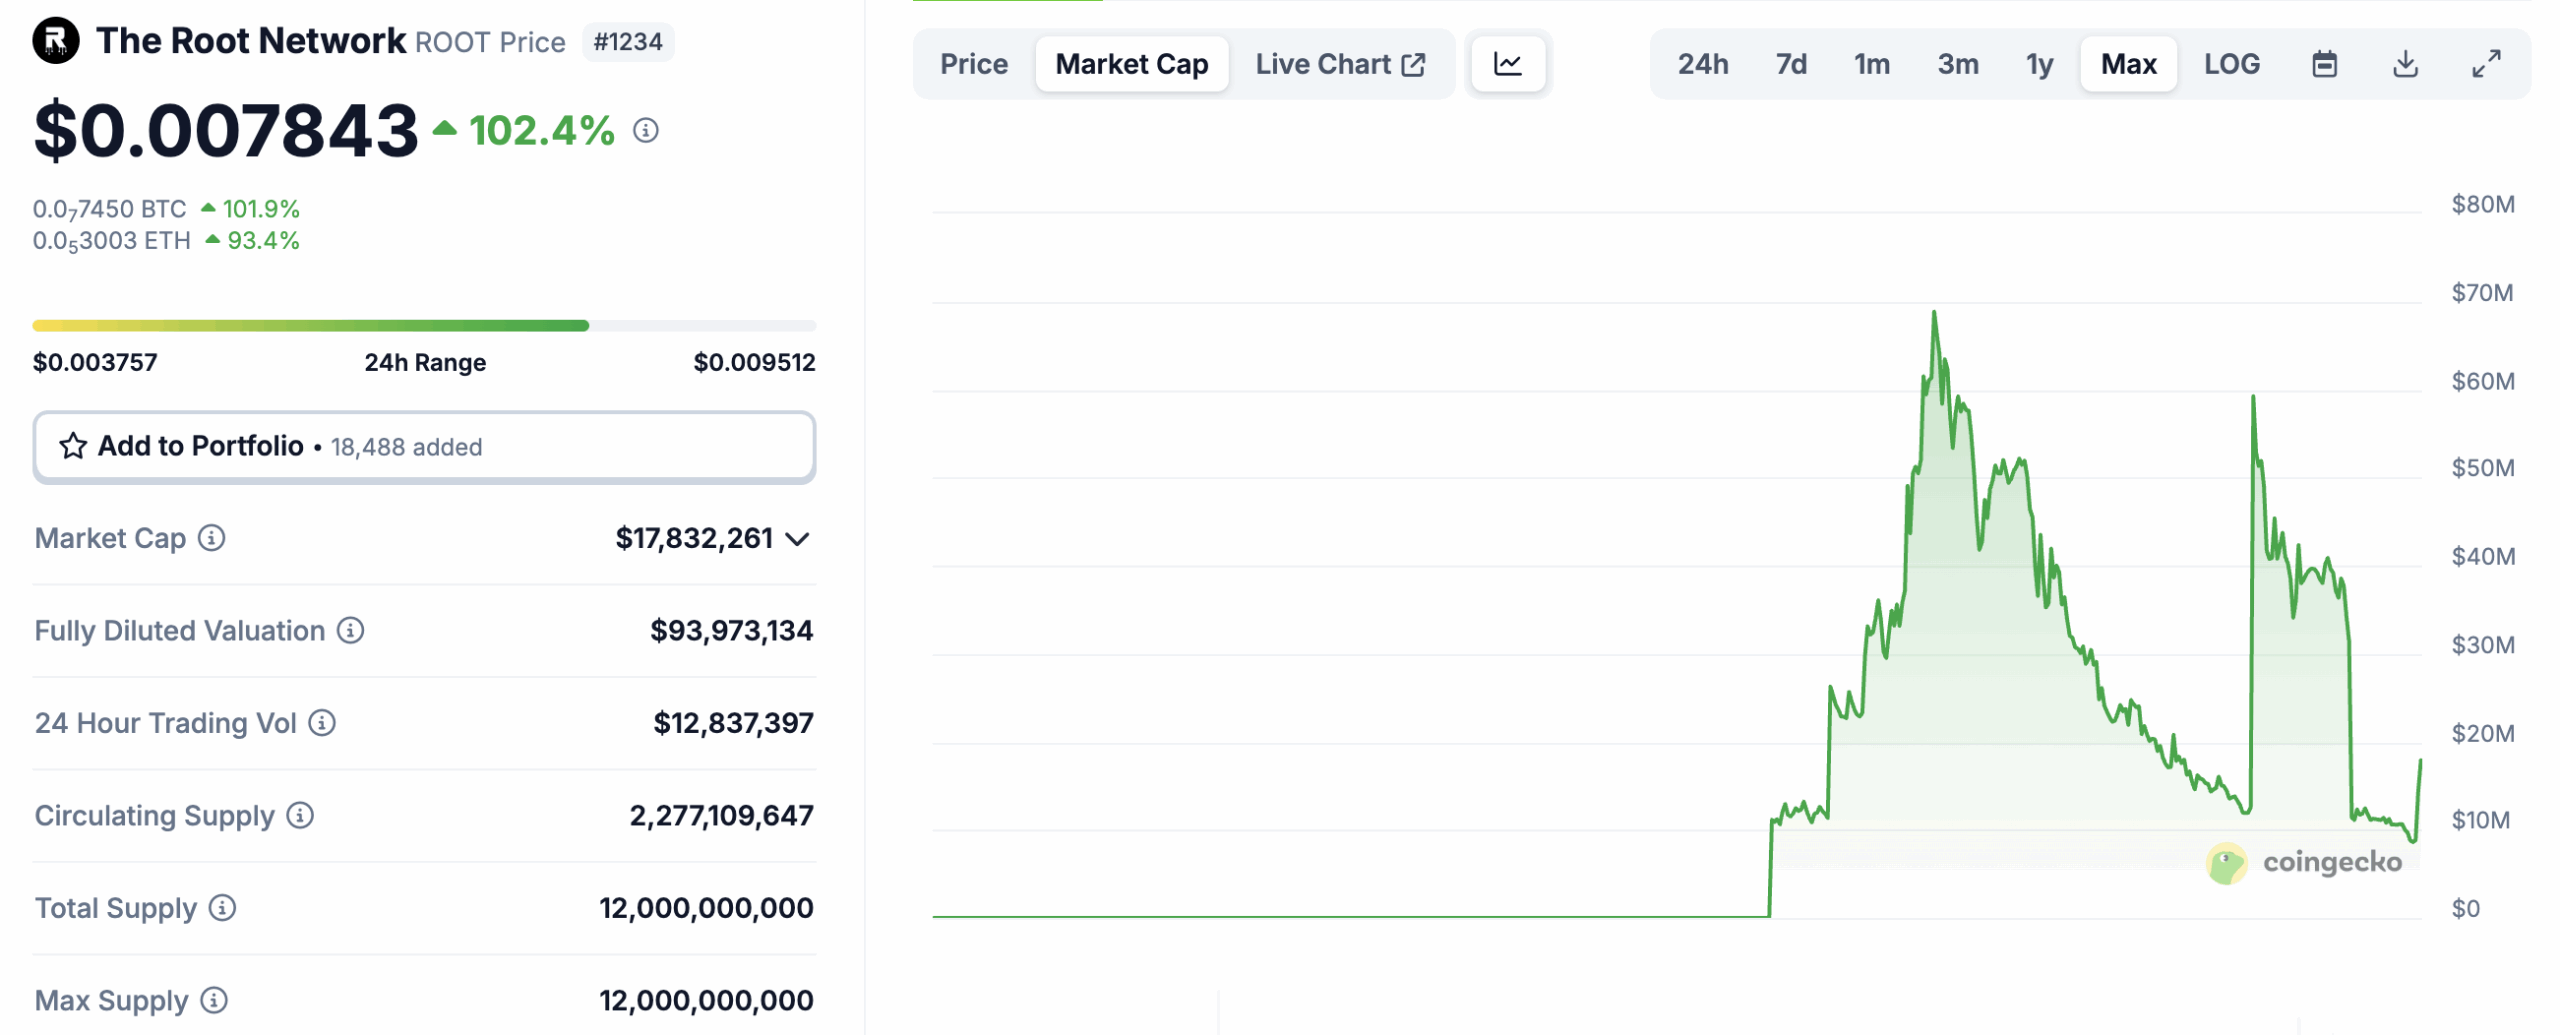Click the #1234 rank badge

[627, 42]
